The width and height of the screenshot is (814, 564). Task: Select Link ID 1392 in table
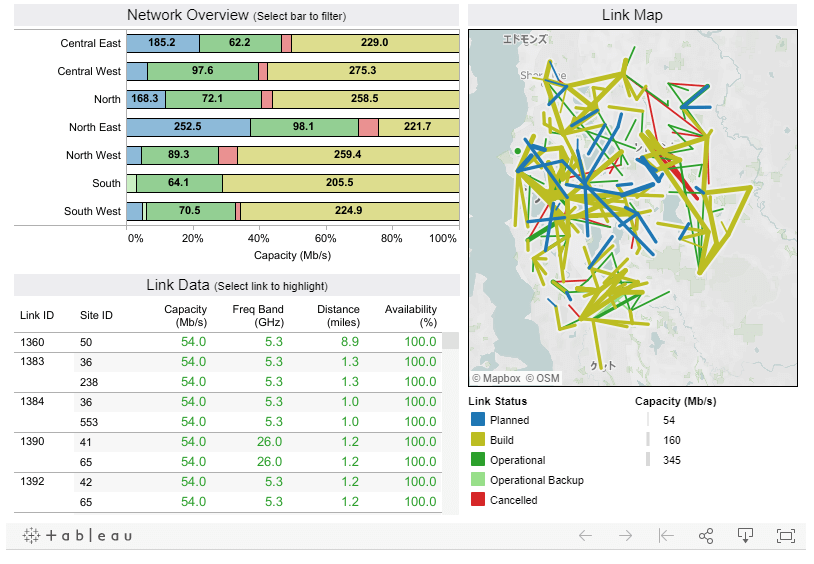pos(32,481)
